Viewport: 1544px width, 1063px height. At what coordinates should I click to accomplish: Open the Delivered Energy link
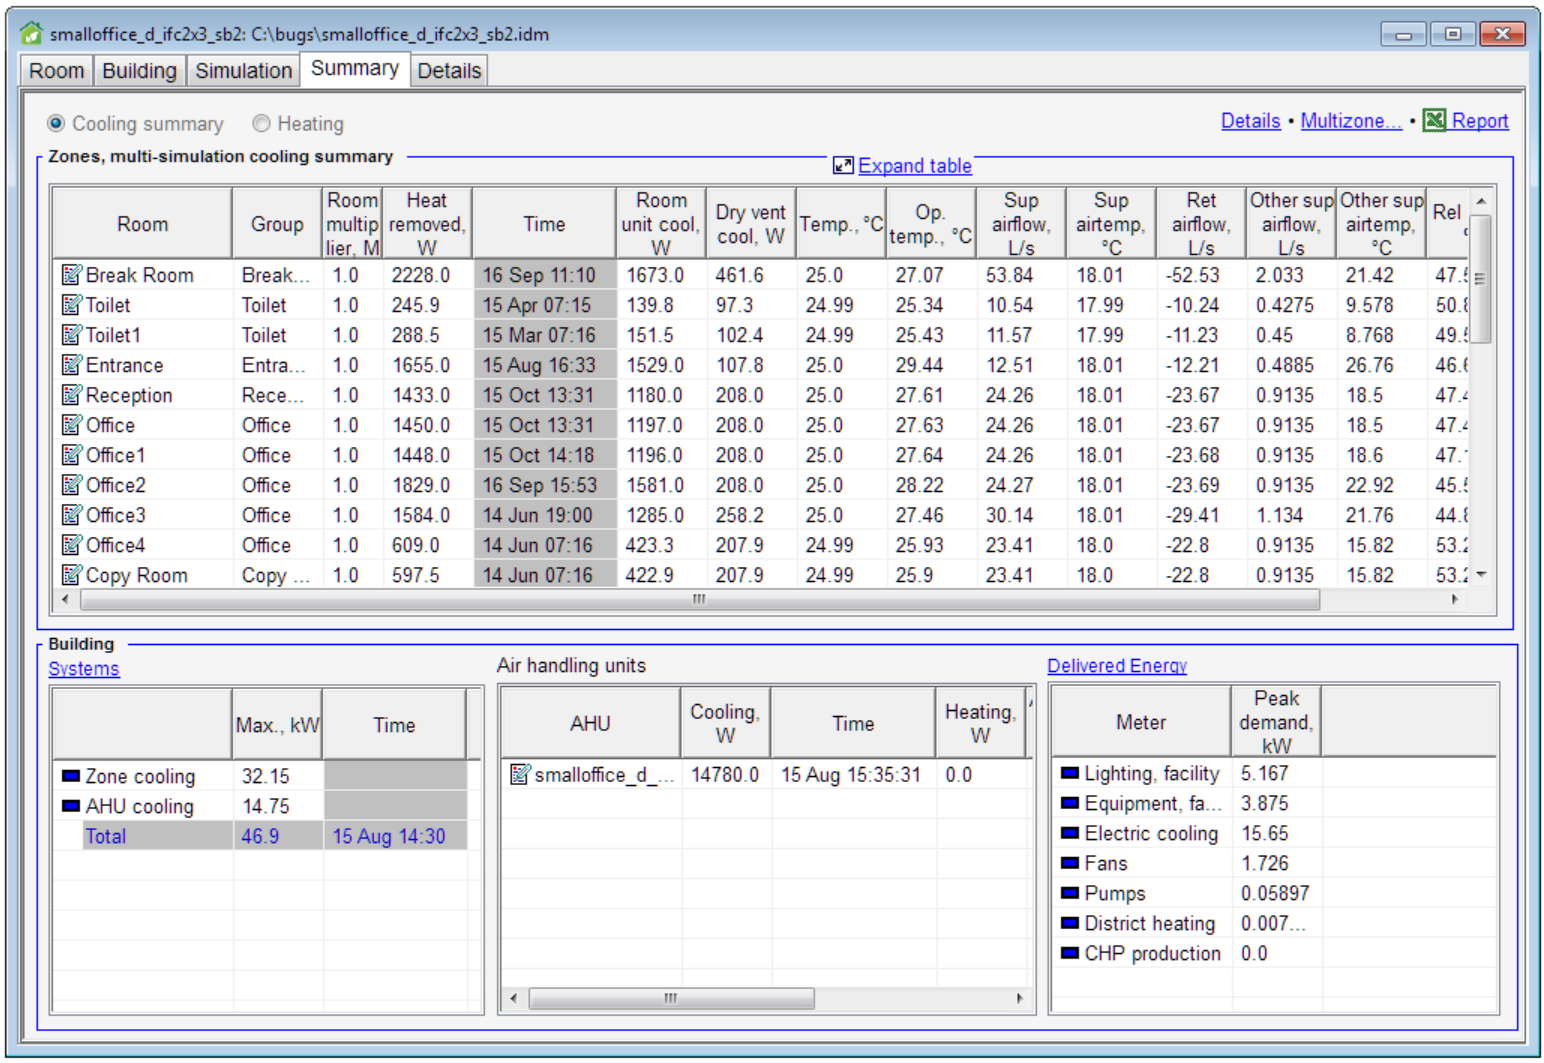click(x=1116, y=666)
